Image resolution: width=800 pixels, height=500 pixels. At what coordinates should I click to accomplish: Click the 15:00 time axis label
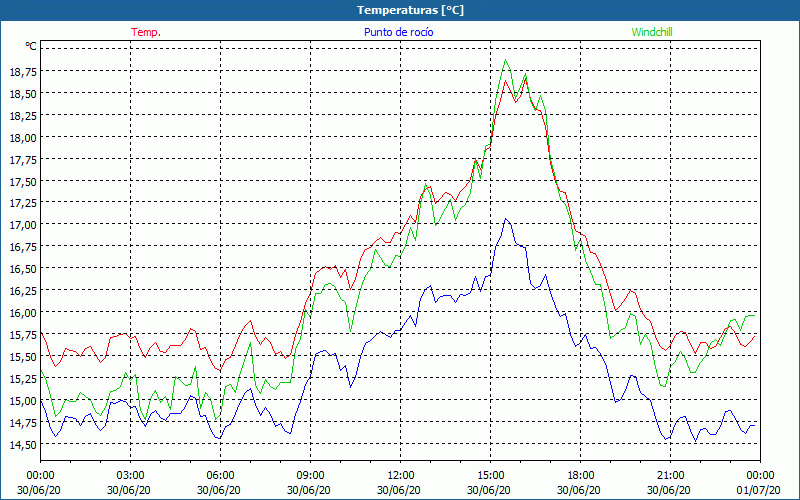(x=490, y=475)
